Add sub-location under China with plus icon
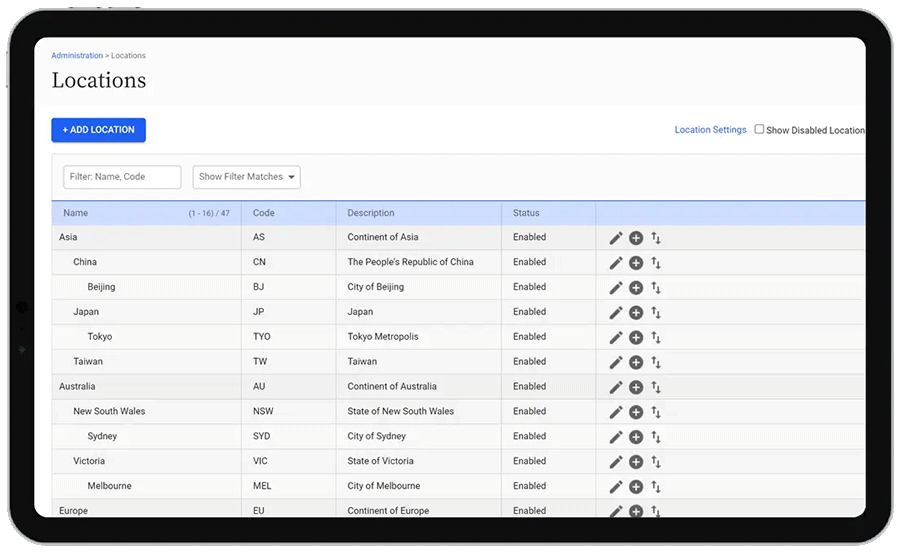This screenshot has height=554, width=900. click(636, 263)
